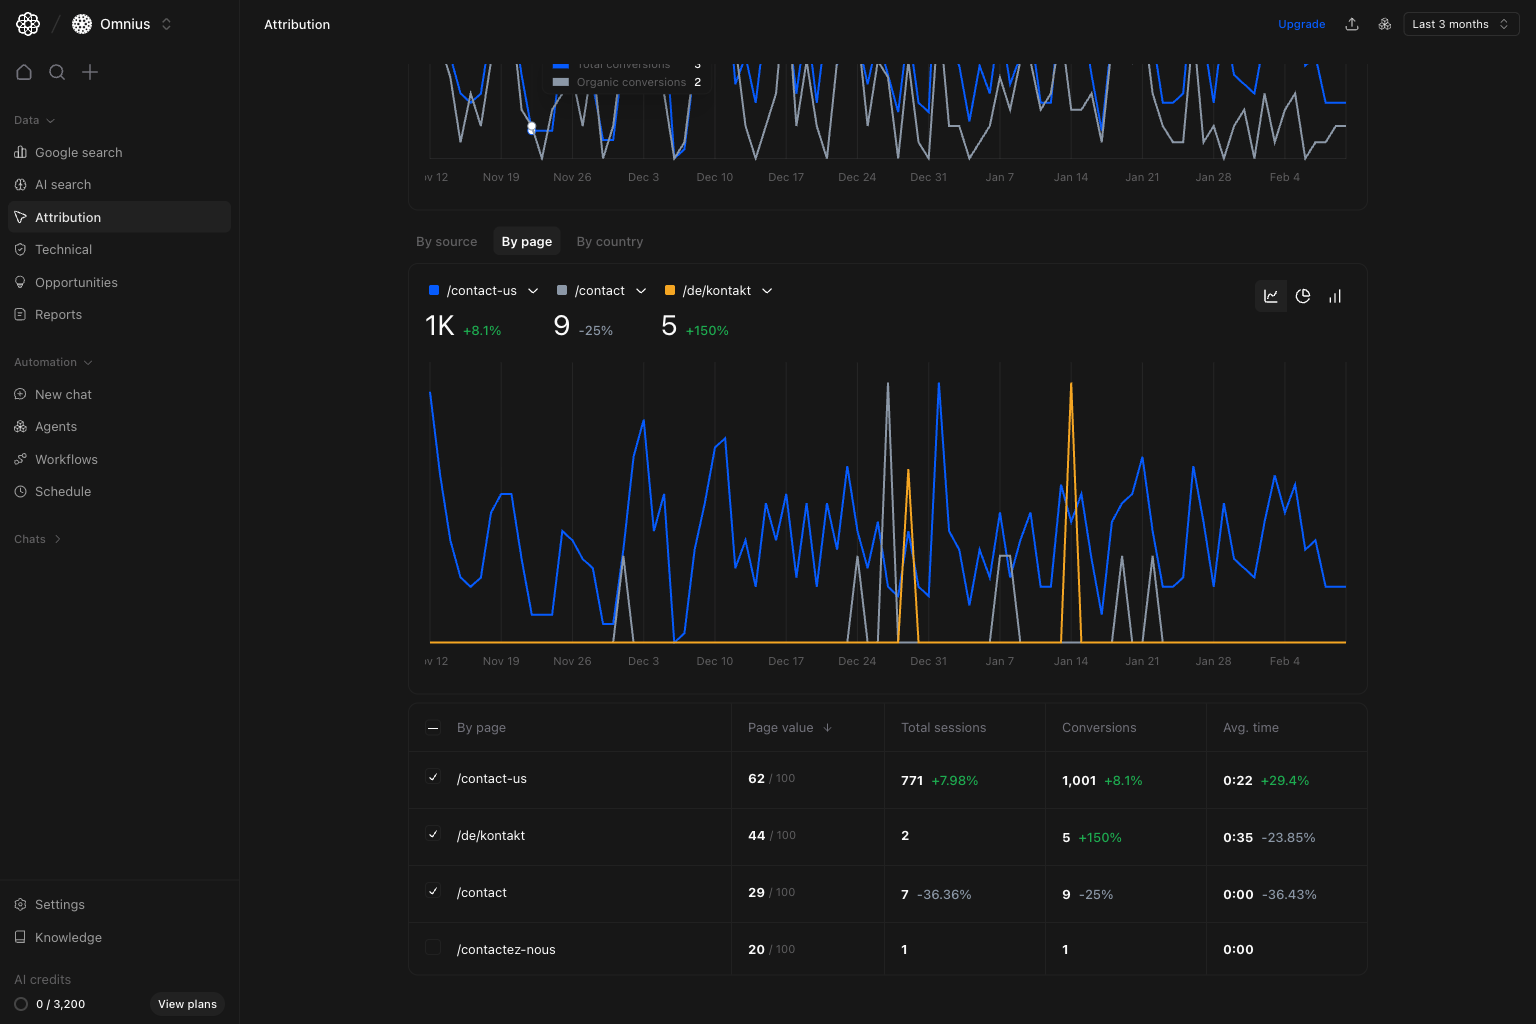The height and width of the screenshot is (1024, 1536).
Task: Click the AI assistant icon beside Last 3 months
Action: [1385, 23]
